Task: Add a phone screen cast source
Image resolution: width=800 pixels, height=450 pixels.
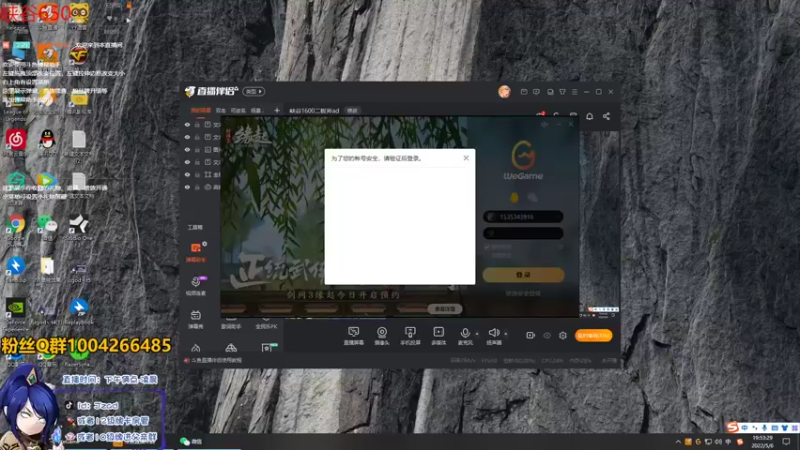Action: [x=410, y=336]
